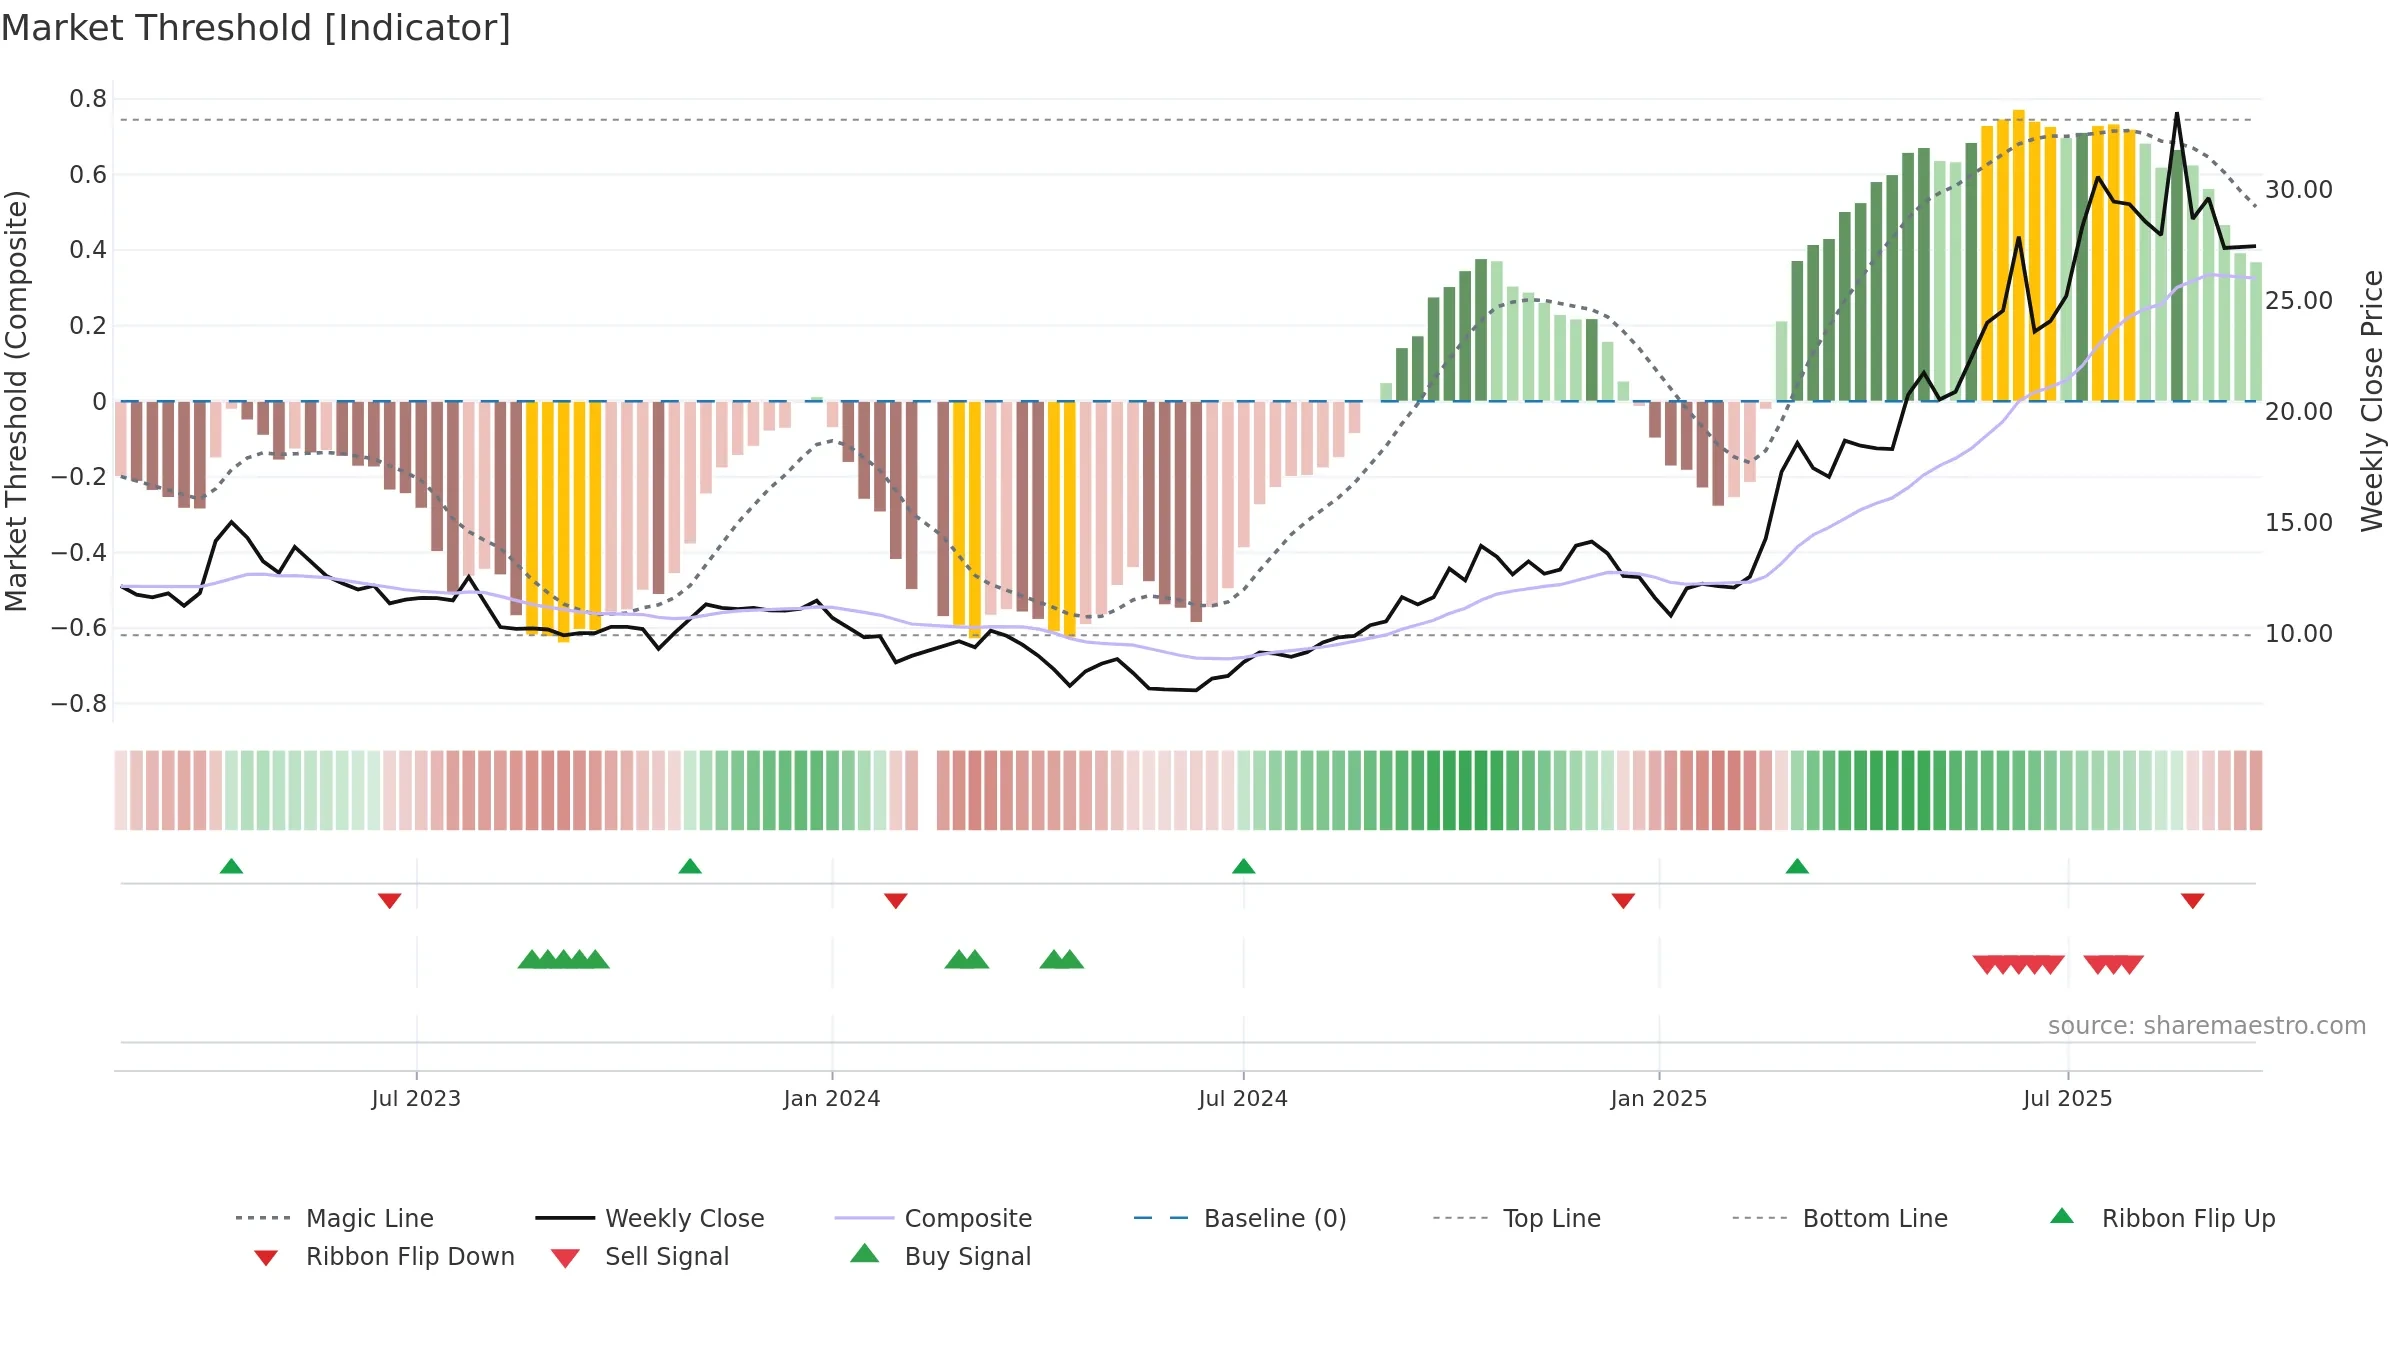Click the 0.8 tick on the left axis
The height and width of the screenshot is (1350, 2400).
(88, 99)
